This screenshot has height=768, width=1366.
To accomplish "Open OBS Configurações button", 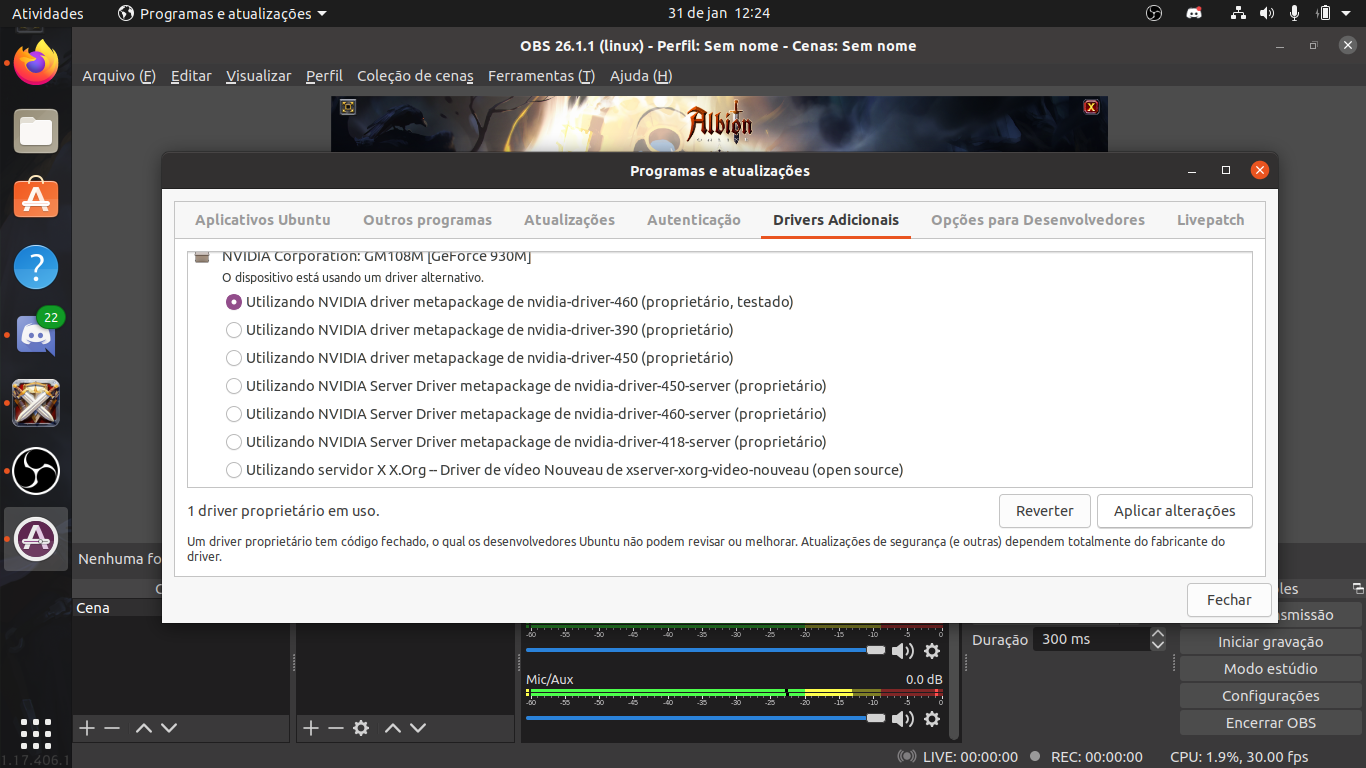I will point(1271,696).
